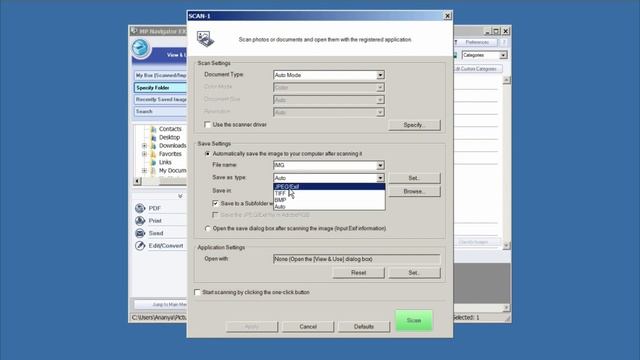This screenshot has width=640, height=360.
Task: Expand the Favorites folder node
Action: [x=144, y=154]
